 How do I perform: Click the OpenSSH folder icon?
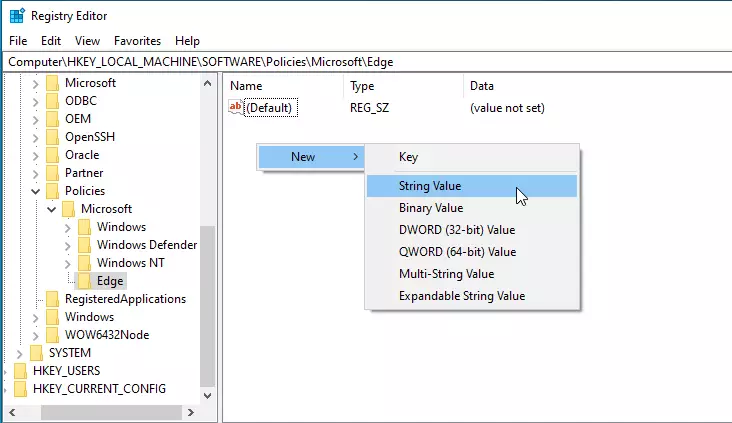(53, 137)
